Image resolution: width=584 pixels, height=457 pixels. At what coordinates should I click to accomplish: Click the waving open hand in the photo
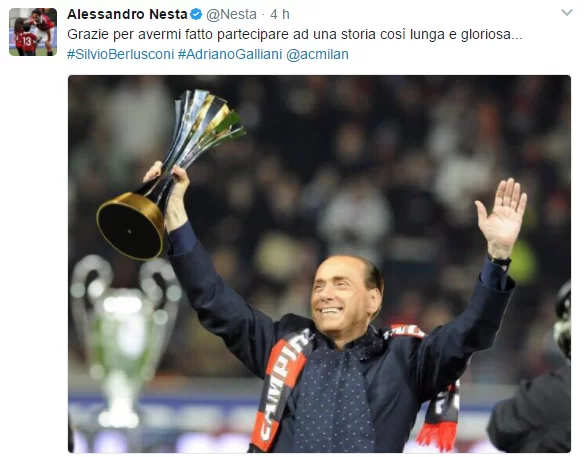pyautogui.click(x=502, y=218)
